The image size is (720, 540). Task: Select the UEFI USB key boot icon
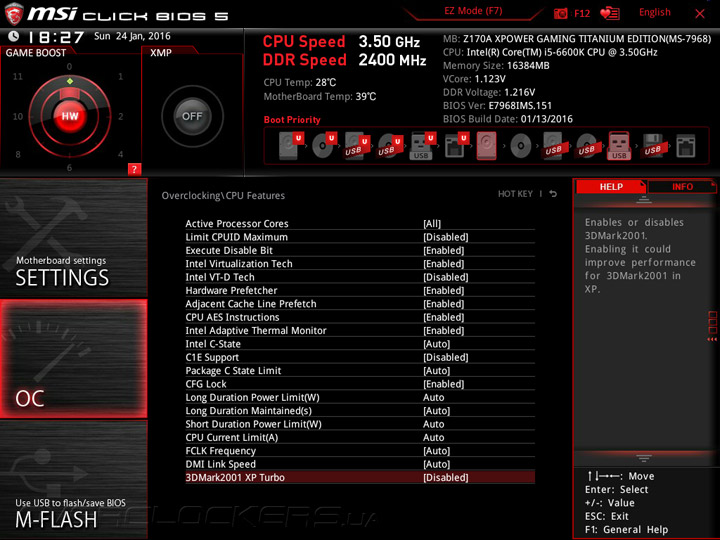tap(422, 146)
